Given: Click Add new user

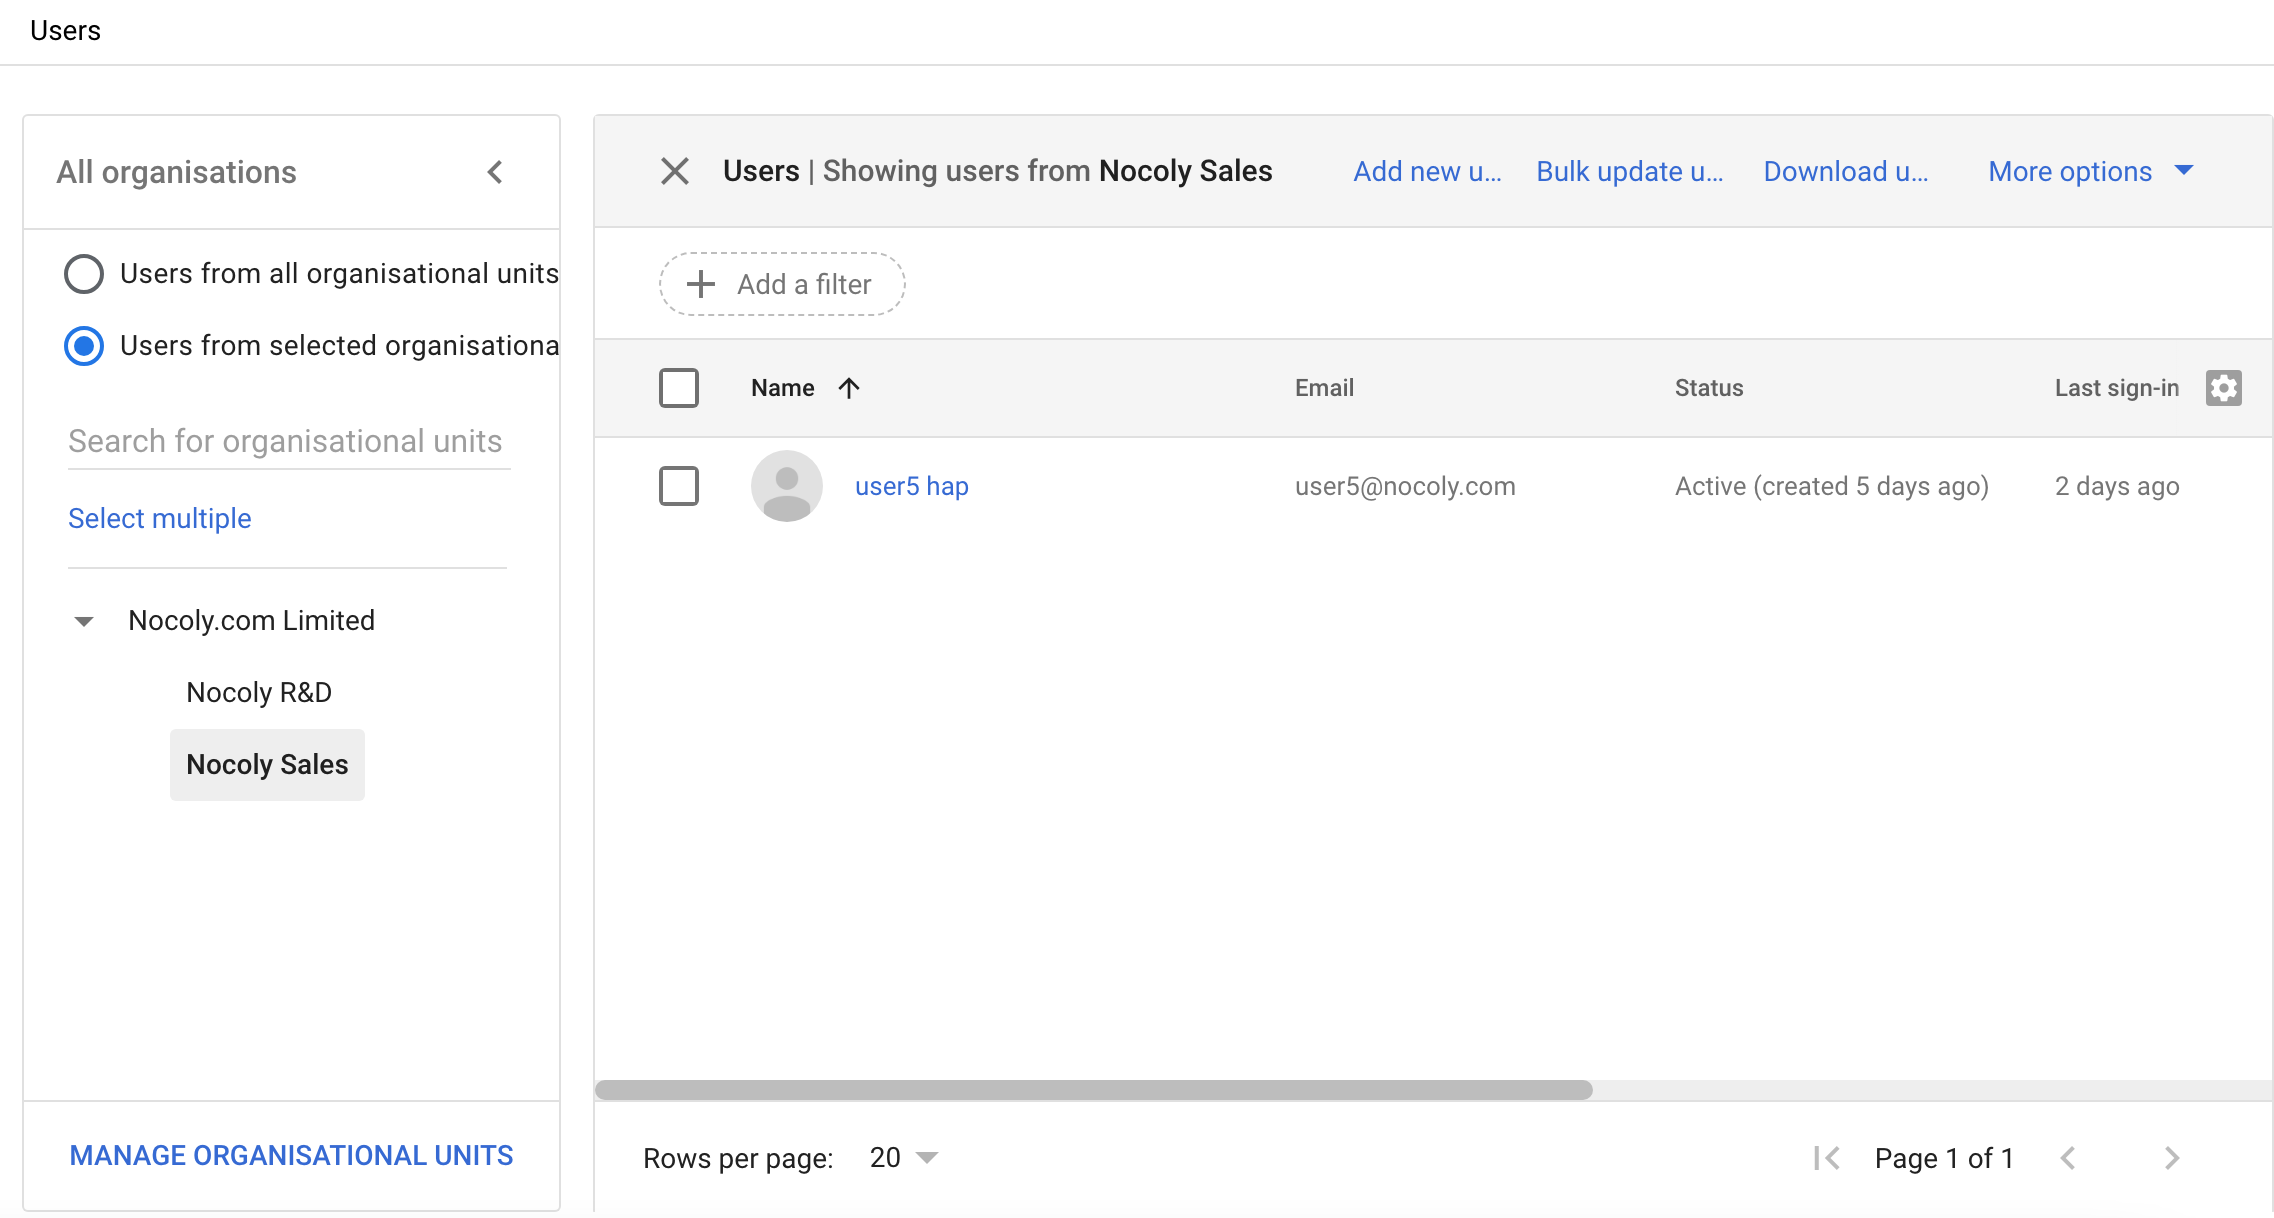Looking at the screenshot, I should (1428, 171).
